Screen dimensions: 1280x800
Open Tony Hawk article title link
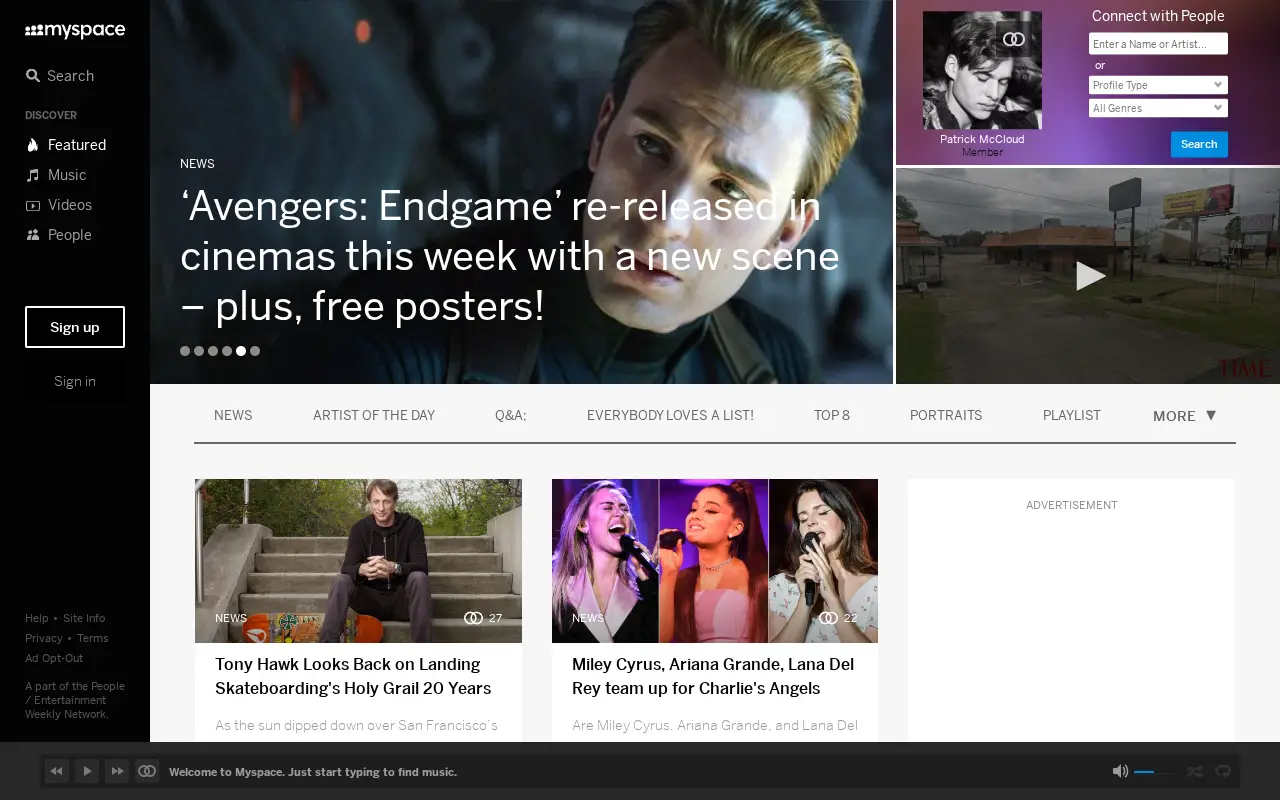[x=353, y=676]
